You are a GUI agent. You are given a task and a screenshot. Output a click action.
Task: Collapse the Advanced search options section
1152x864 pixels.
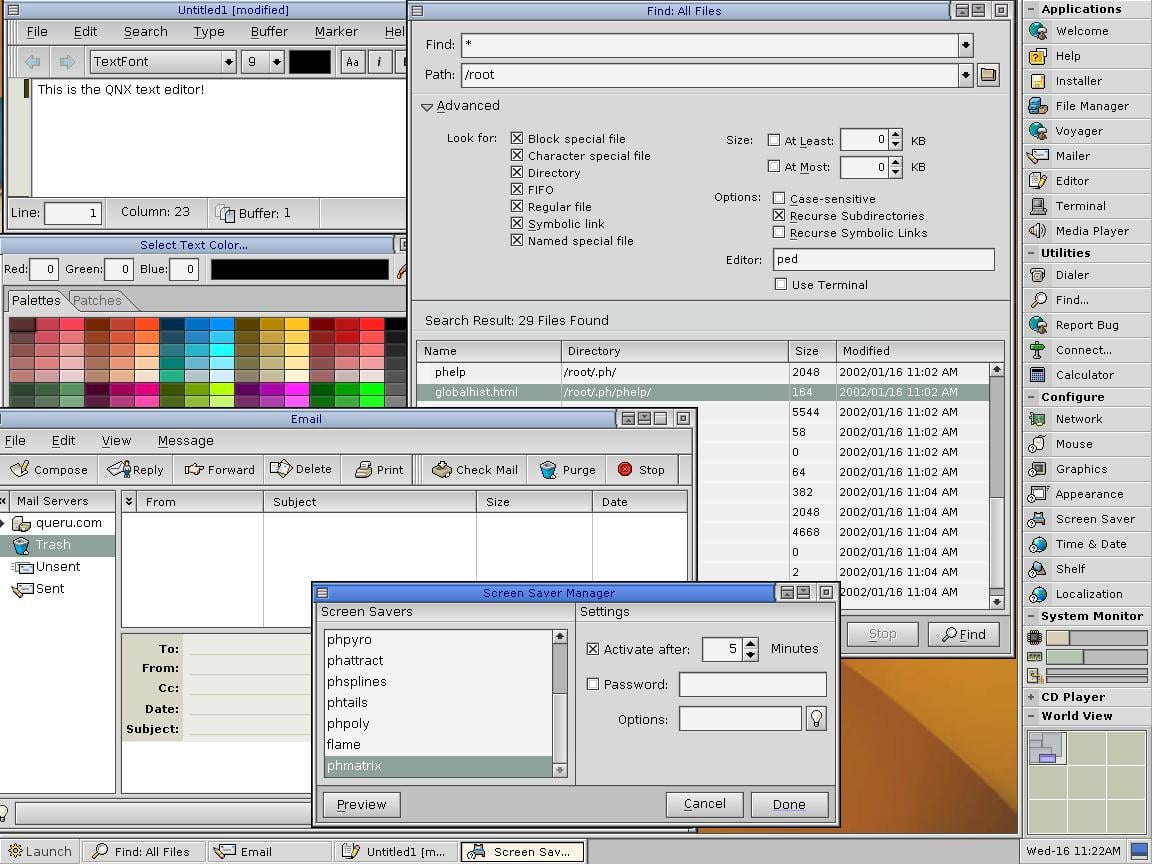(427, 106)
